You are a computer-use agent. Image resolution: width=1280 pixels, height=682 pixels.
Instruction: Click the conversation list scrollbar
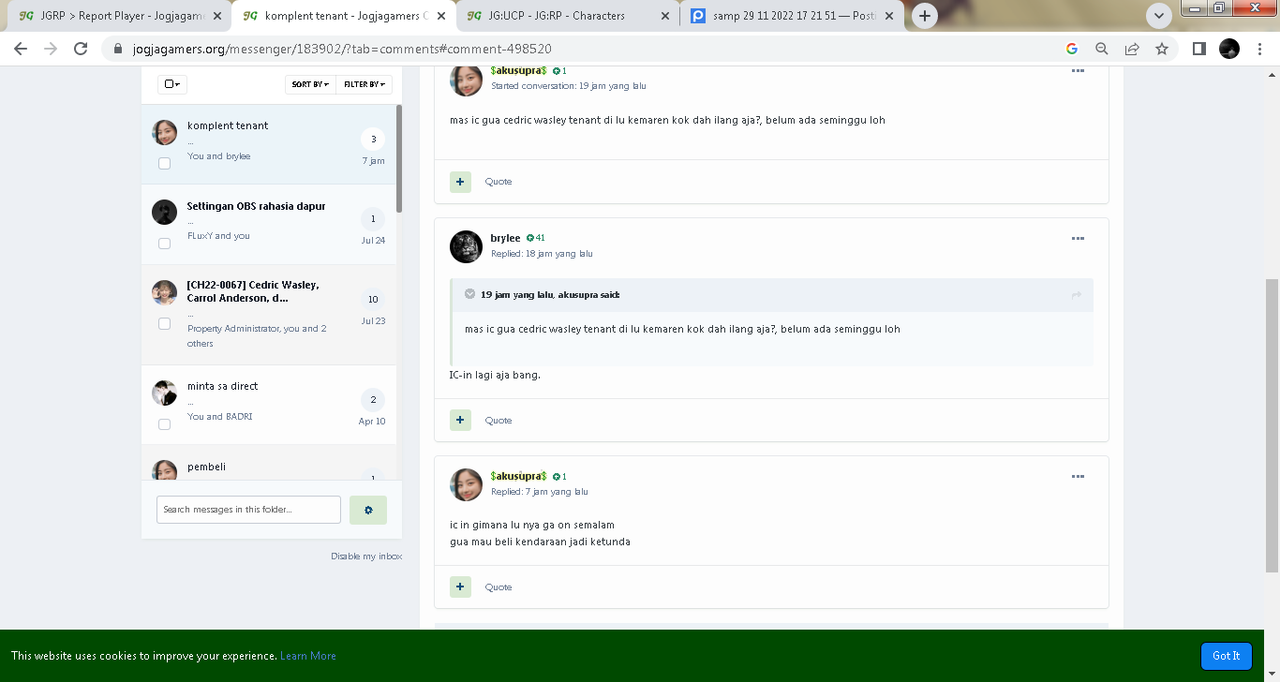click(x=399, y=159)
